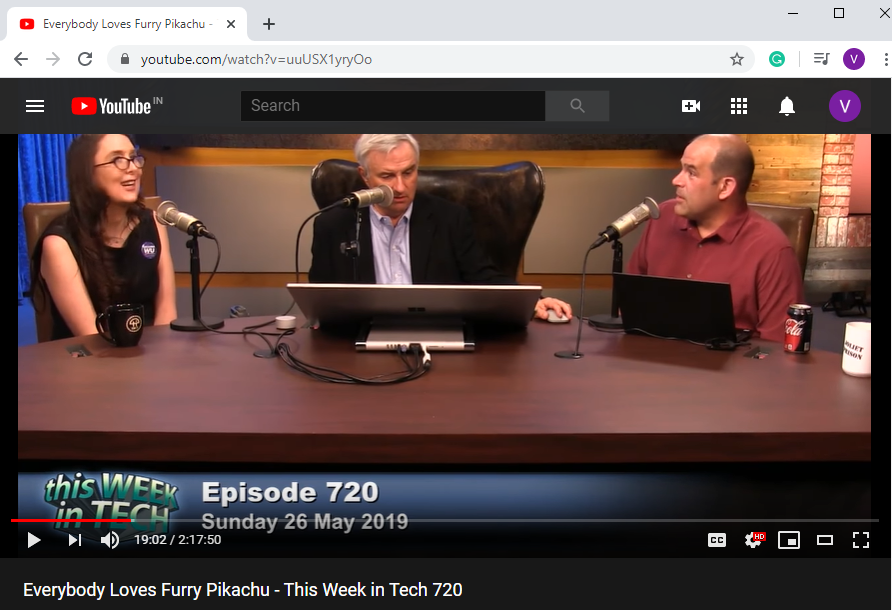Activate the miniplayer

click(788, 540)
